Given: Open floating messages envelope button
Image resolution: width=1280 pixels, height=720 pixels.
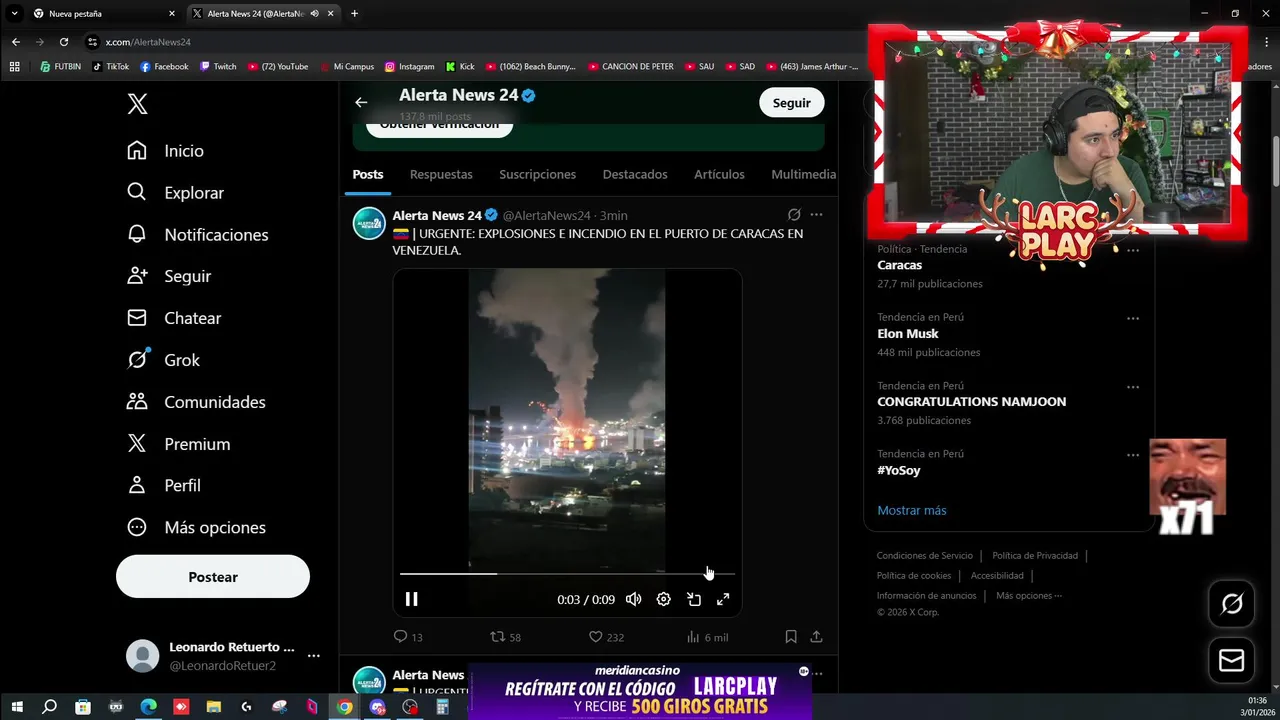Looking at the screenshot, I should [1232, 661].
